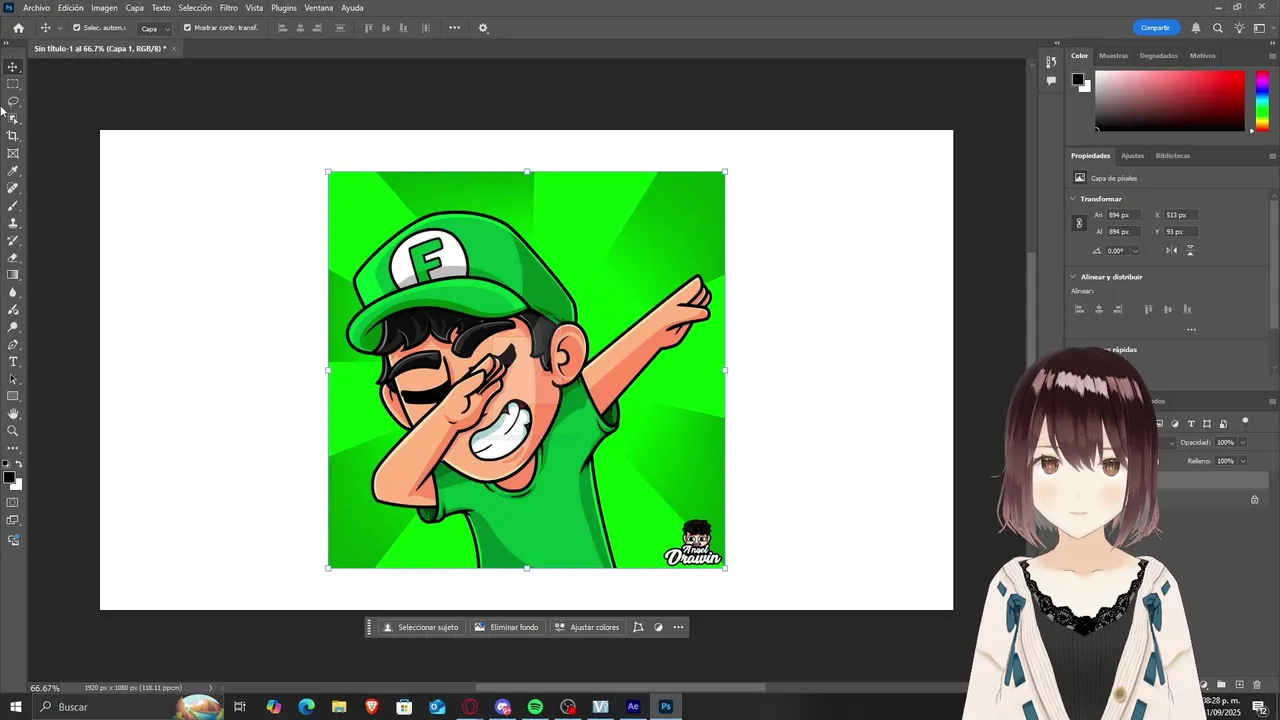Select the Frame tool
The height and width of the screenshot is (720, 1280).
pos(13,153)
